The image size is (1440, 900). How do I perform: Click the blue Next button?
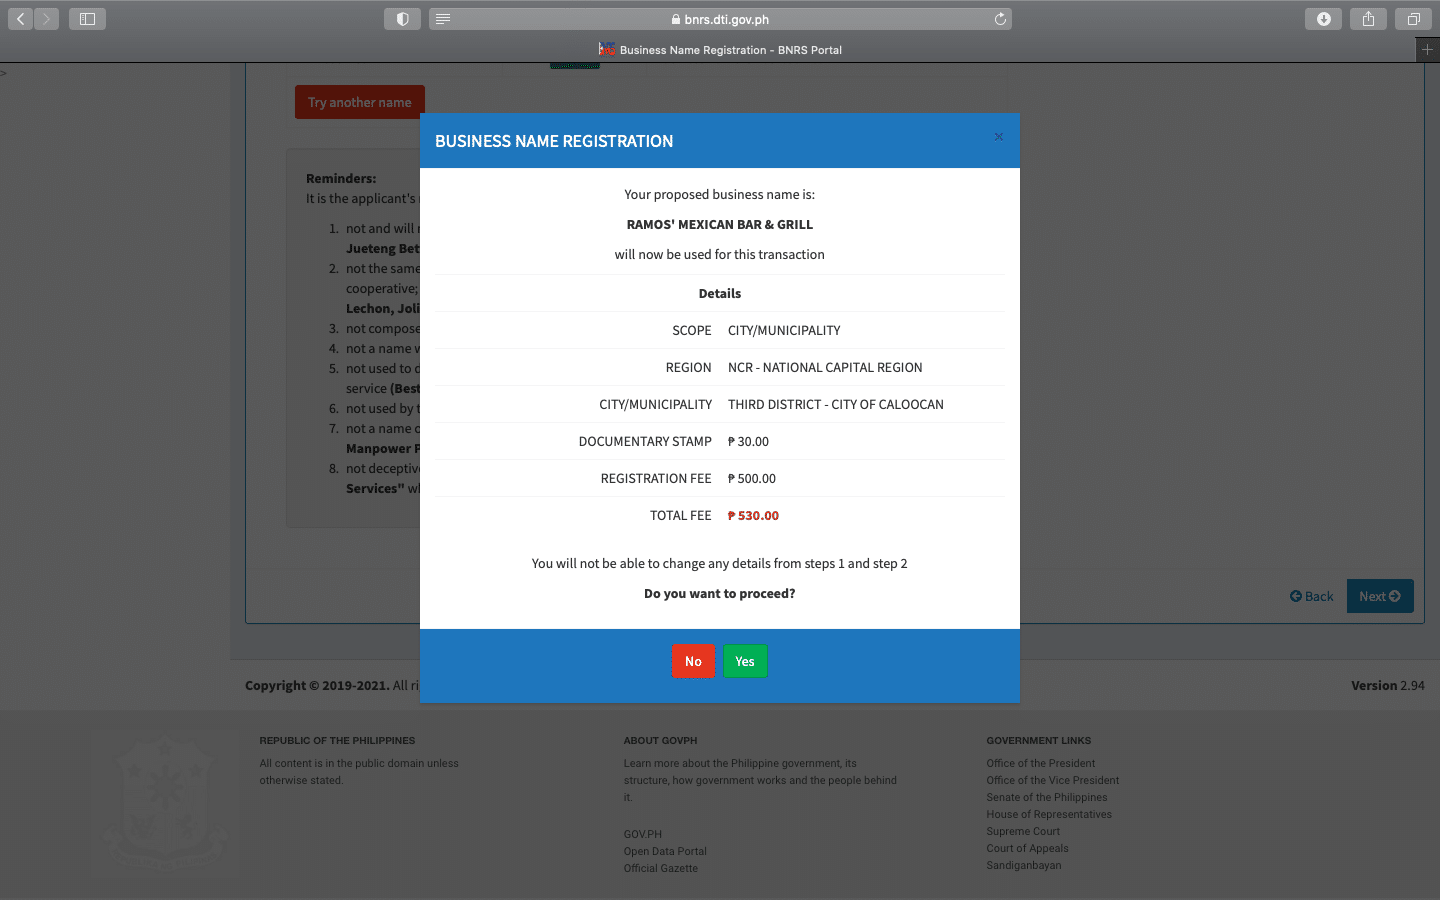pos(1379,596)
